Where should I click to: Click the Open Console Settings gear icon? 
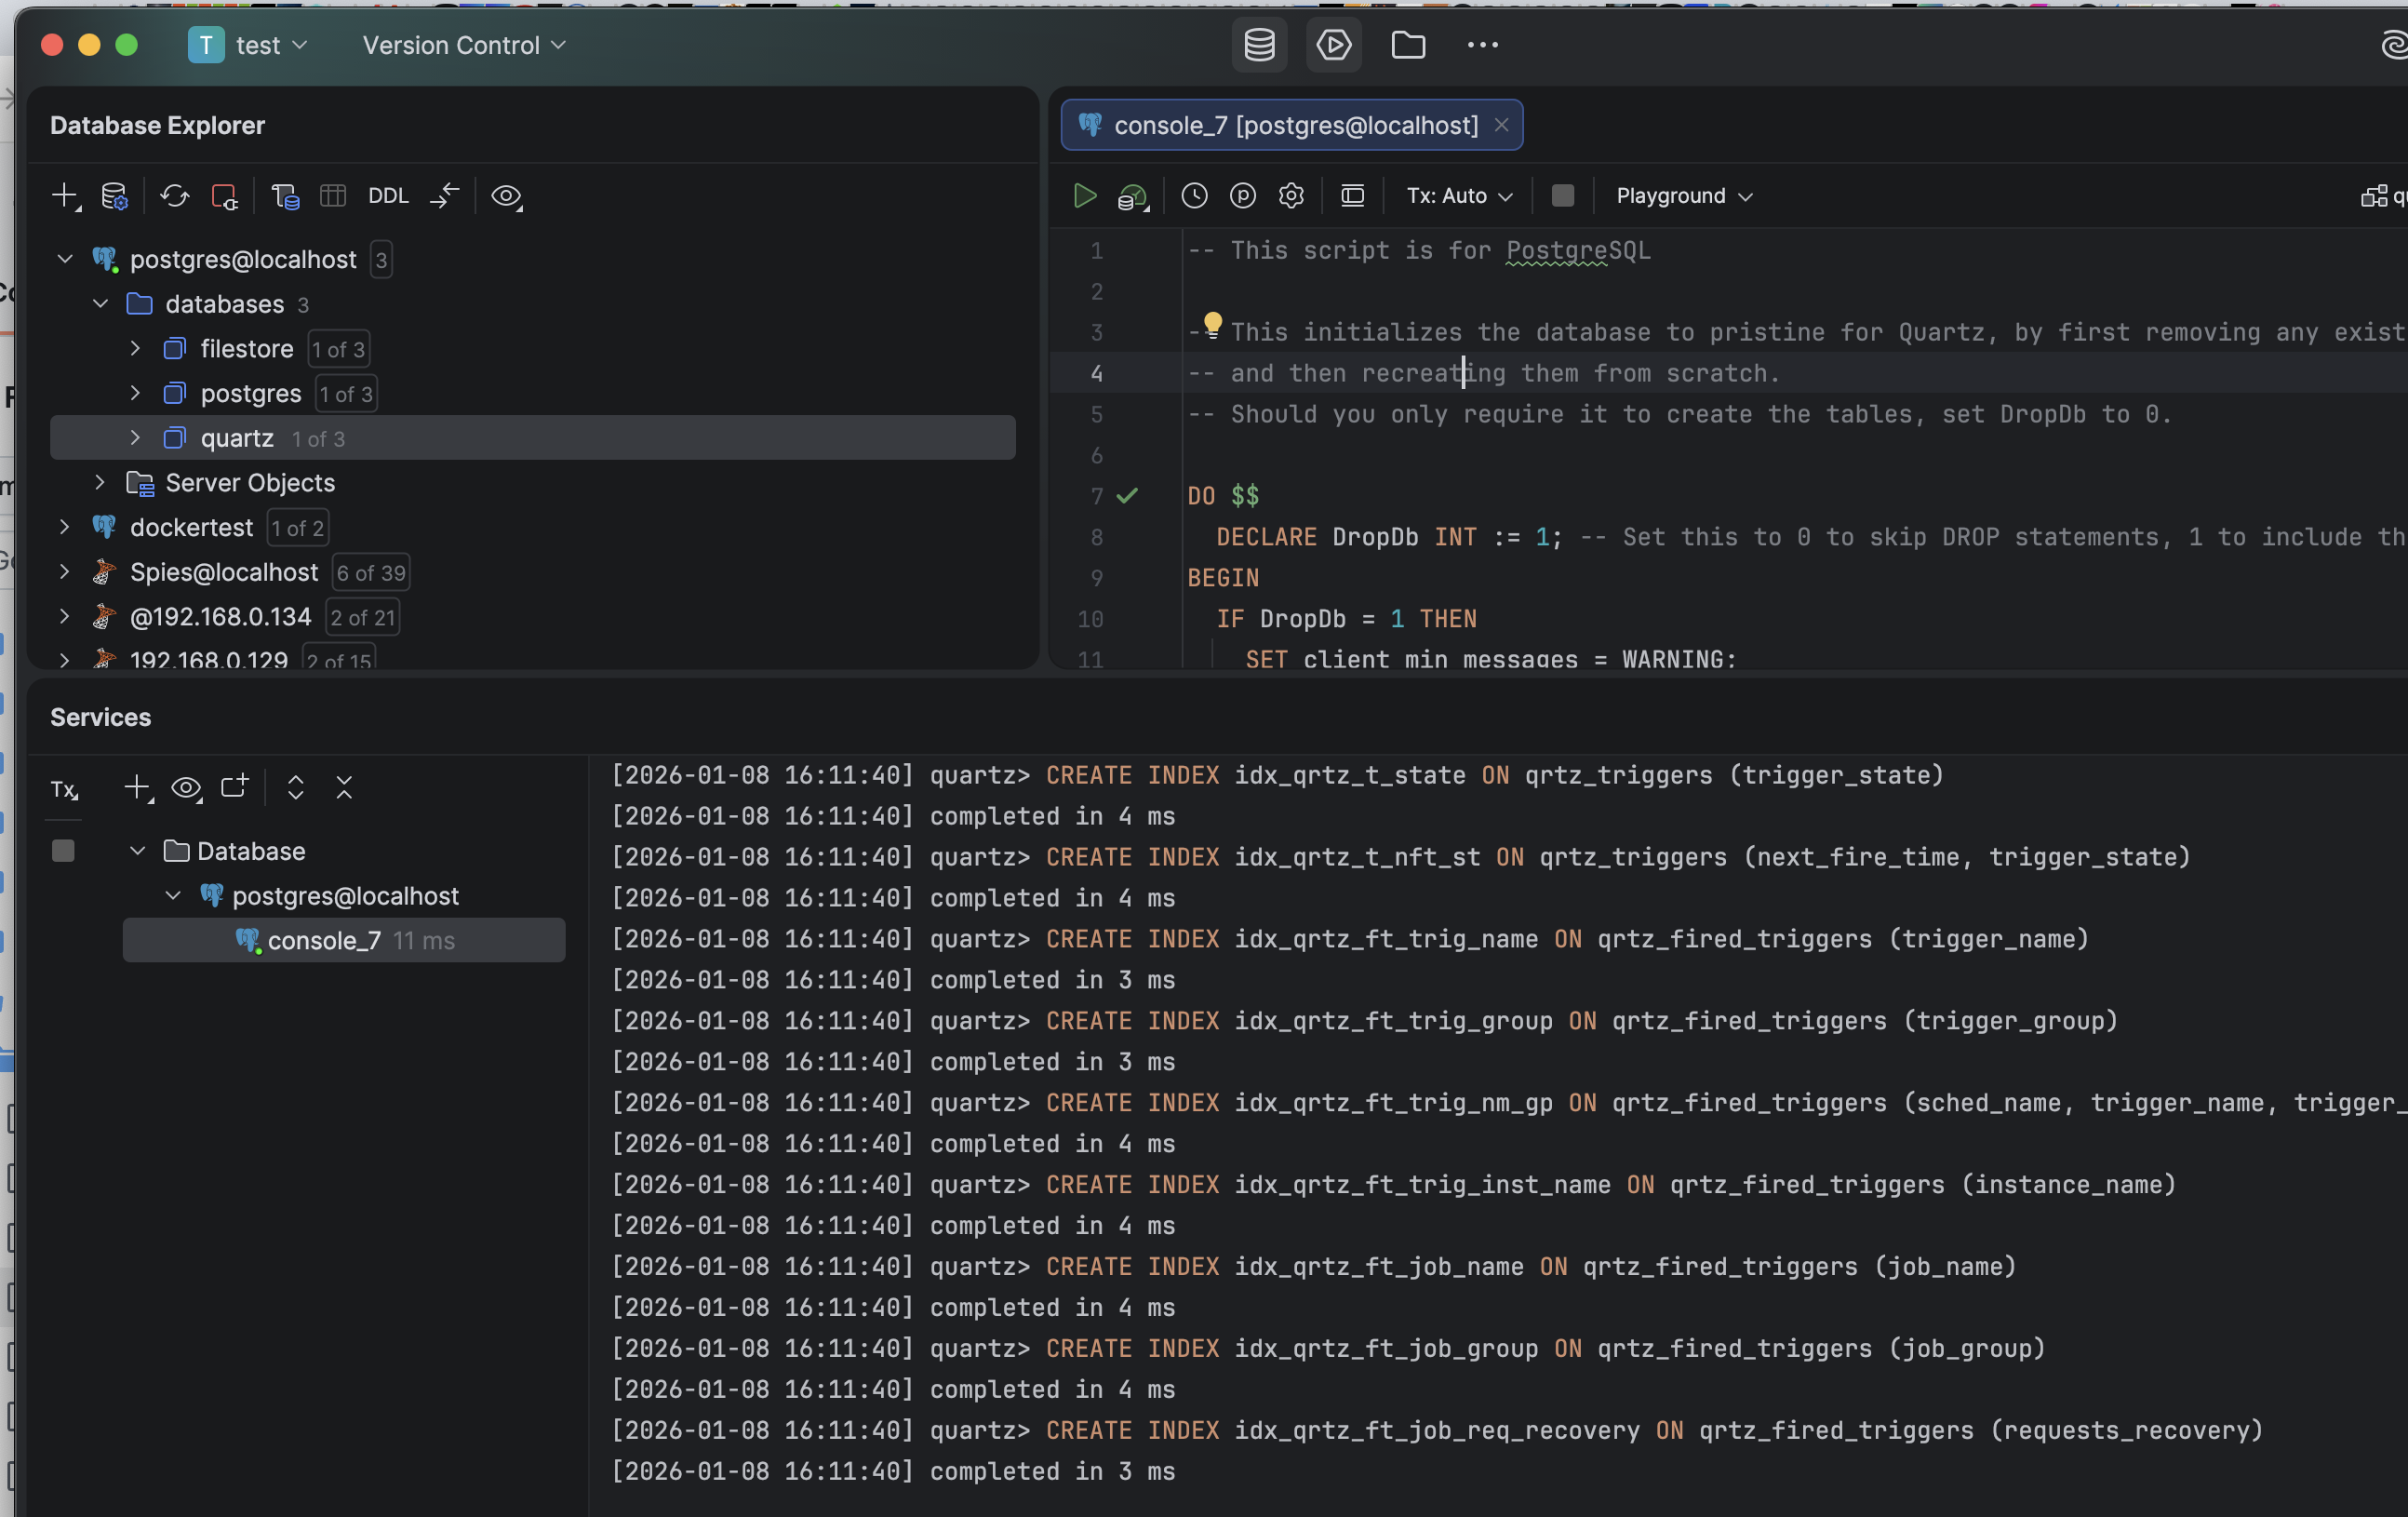pyautogui.click(x=1291, y=196)
